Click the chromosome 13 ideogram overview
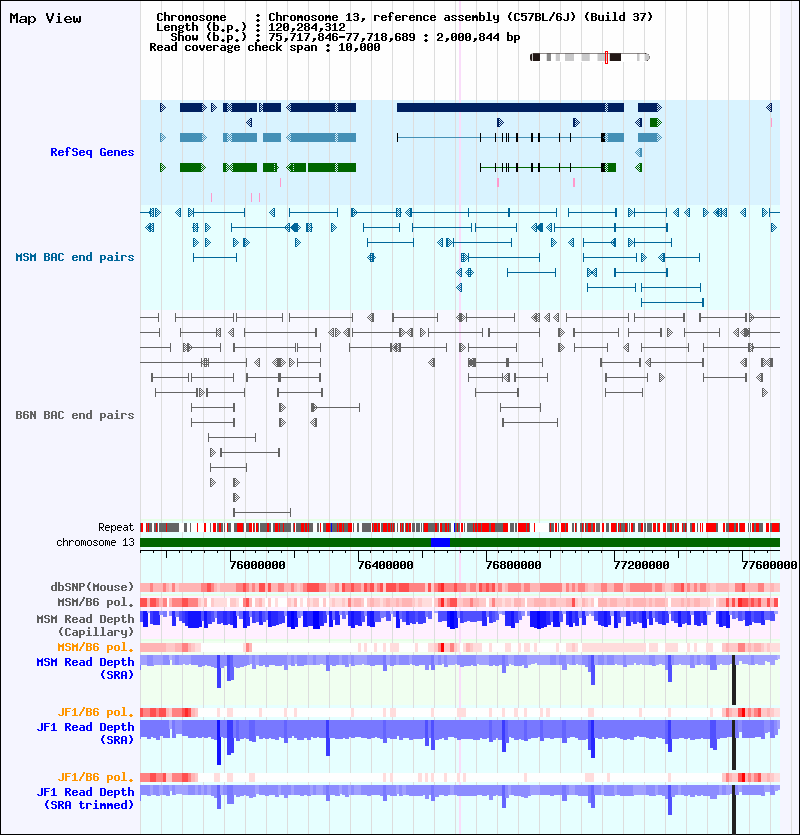This screenshot has height=835, width=800. click(590, 57)
